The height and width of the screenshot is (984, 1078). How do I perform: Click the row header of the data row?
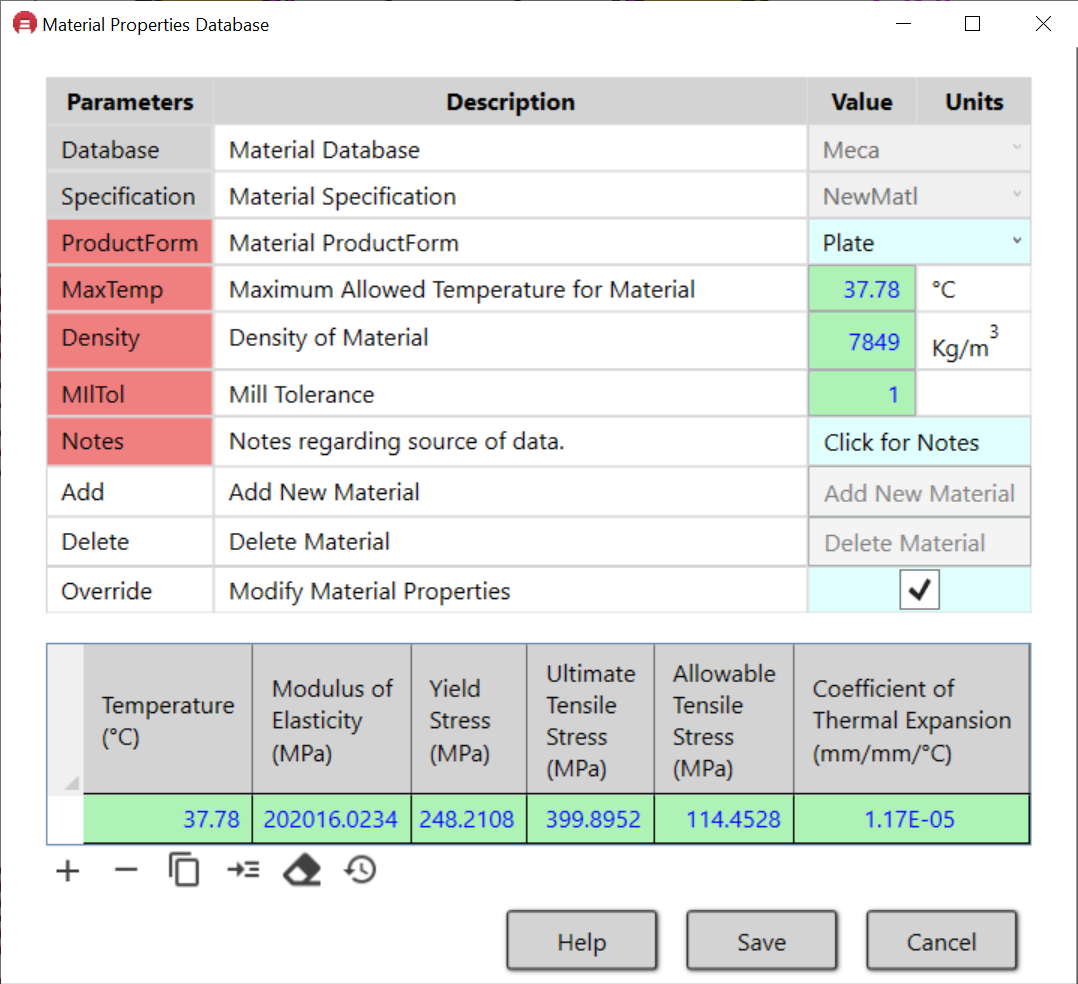pyautogui.click(x=65, y=819)
